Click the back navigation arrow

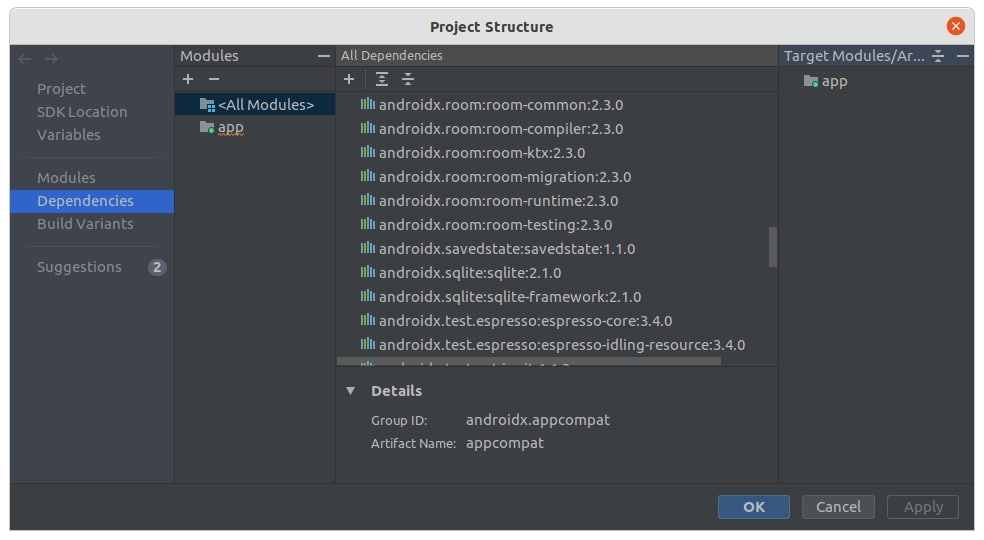(25, 59)
